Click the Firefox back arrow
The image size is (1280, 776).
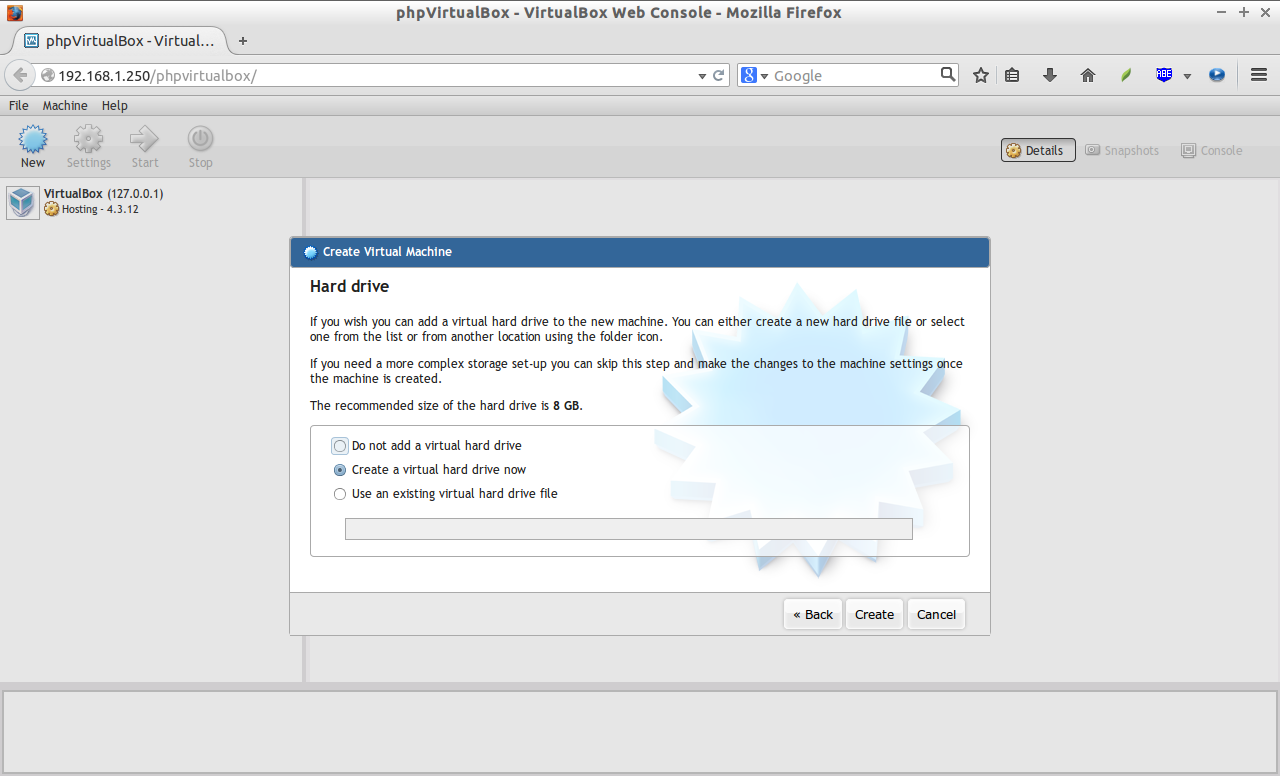click(20, 75)
